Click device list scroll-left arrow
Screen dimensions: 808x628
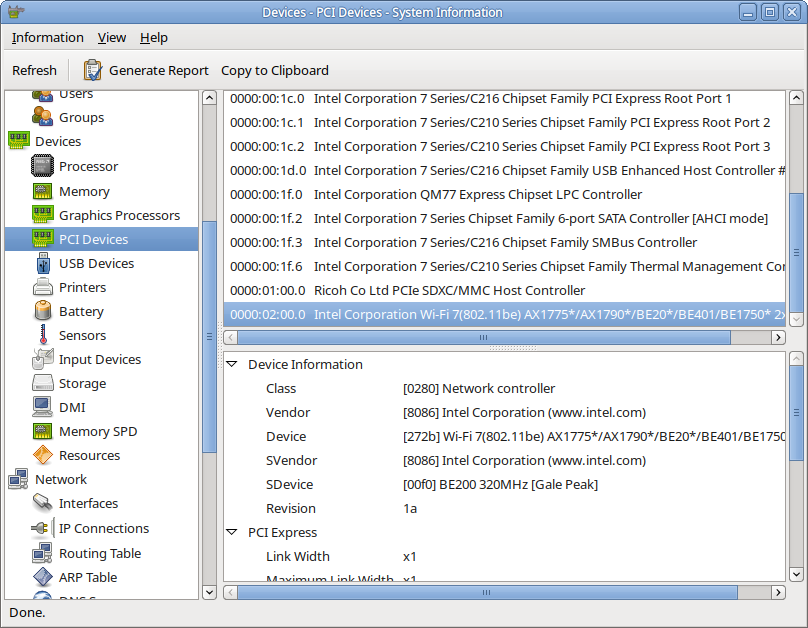(x=230, y=337)
